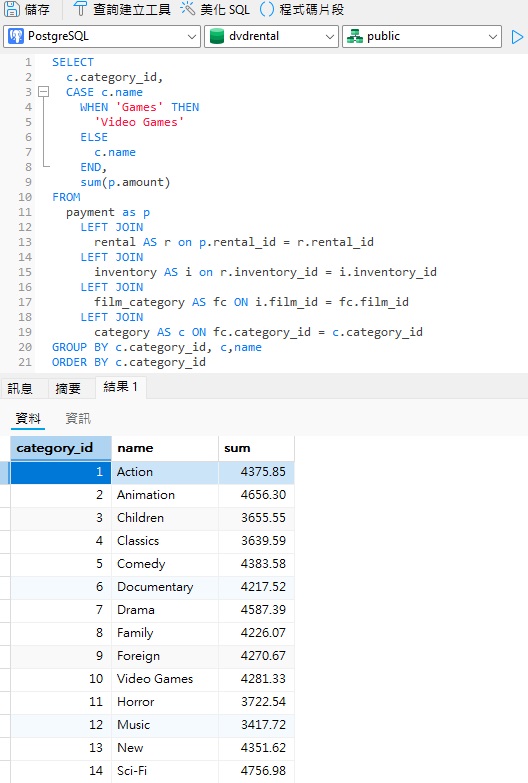Select the Children name cell
This screenshot has height=783, width=528.
click(165, 518)
